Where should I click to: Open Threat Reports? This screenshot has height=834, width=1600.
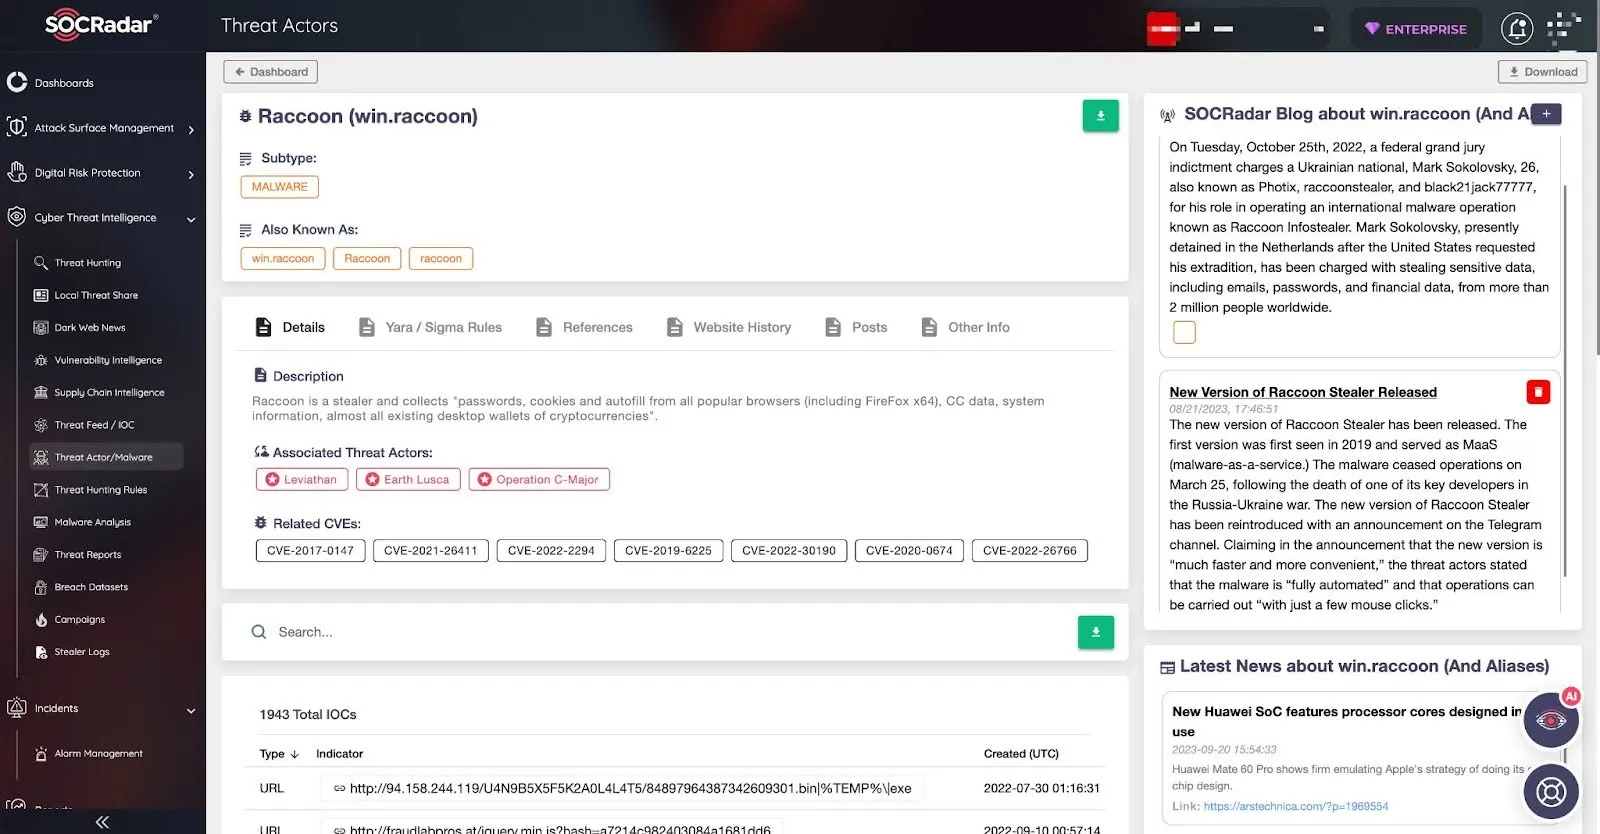pos(88,555)
